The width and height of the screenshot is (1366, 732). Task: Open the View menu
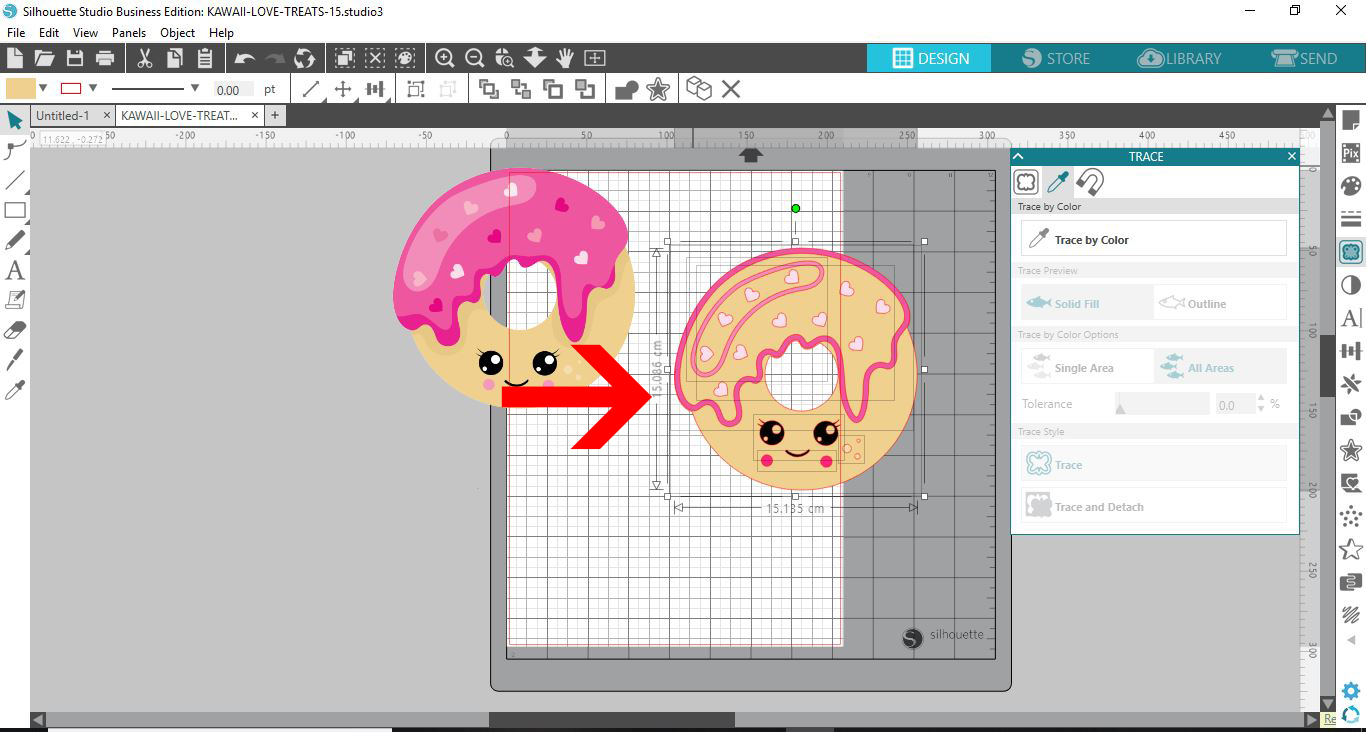click(x=85, y=33)
